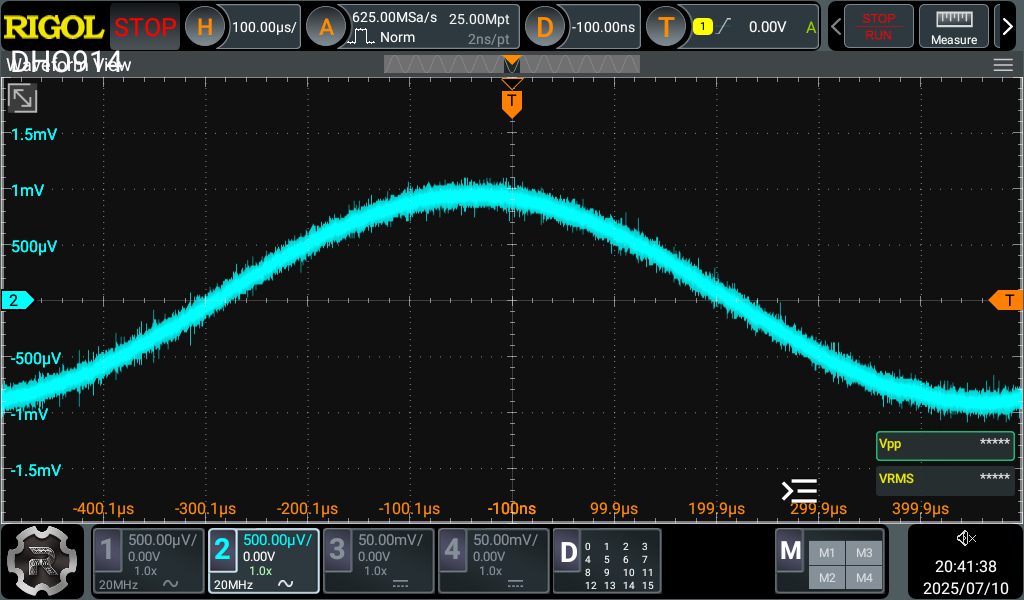
Task: Open the digital channels D panel
Action: tap(569, 553)
